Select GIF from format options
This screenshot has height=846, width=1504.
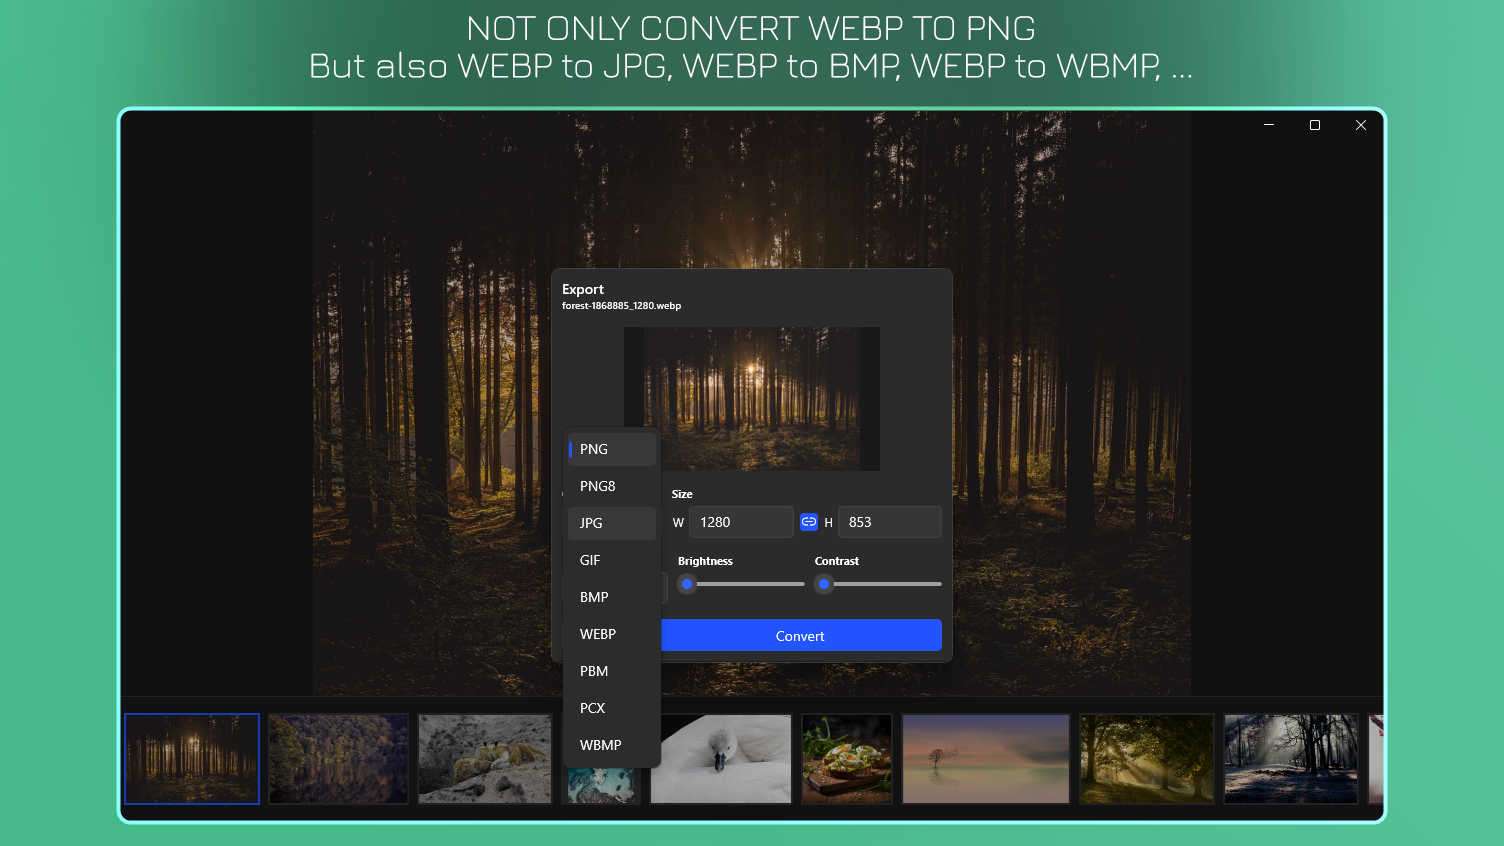612,560
